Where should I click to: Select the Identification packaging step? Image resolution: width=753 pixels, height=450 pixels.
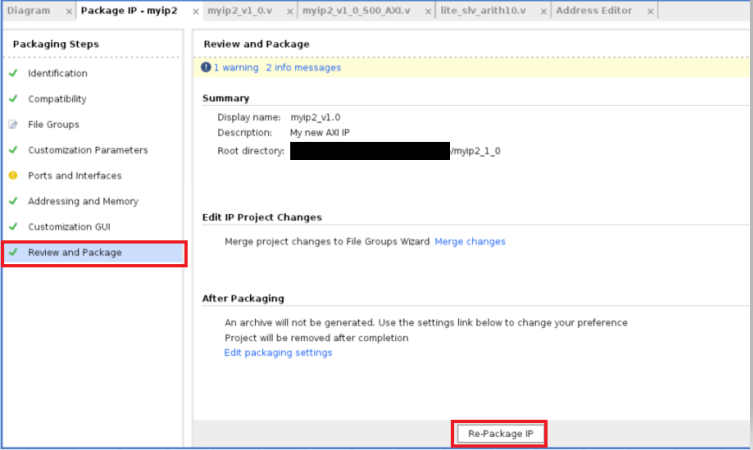coord(57,73)
